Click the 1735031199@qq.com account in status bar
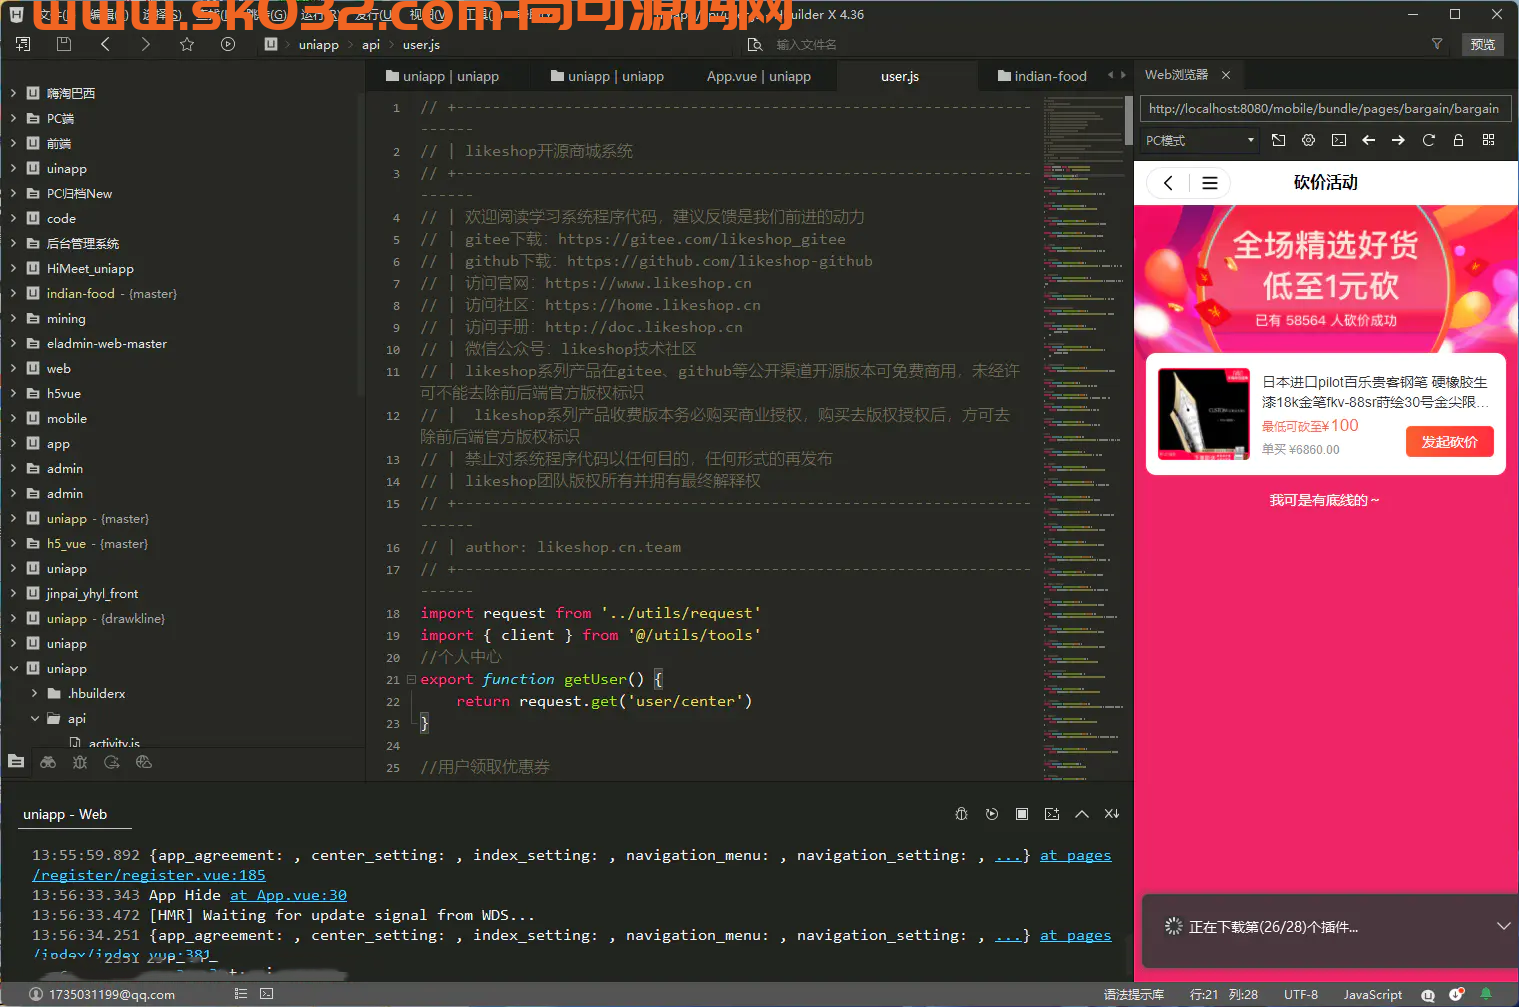Screen dimensions: 1519x1007 pyautogui.click(x=102, y=994)
